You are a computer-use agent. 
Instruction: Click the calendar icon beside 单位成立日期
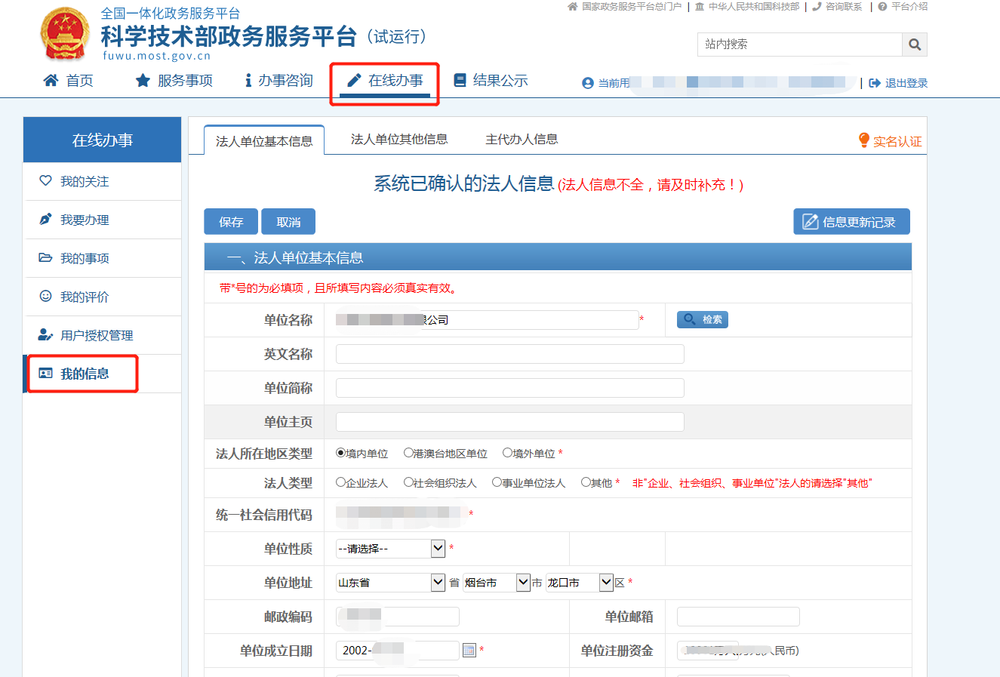coord(469,651)
